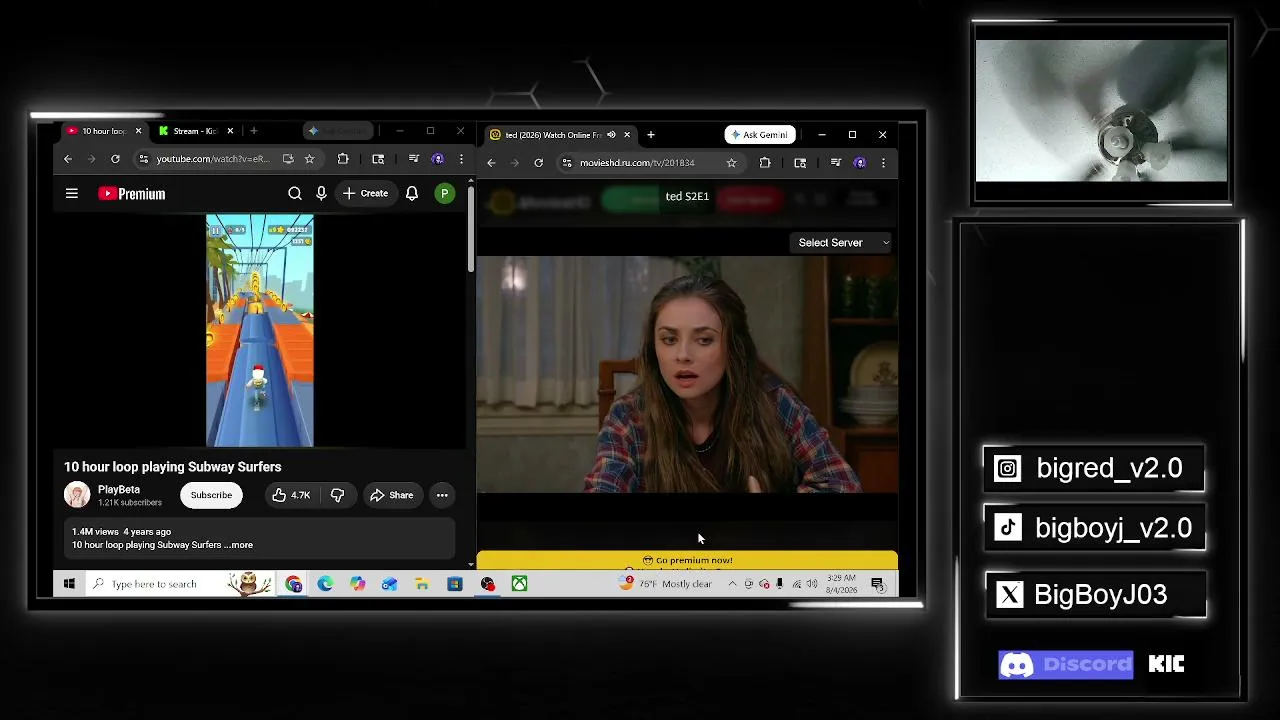Screen dimensions: 1280x720
Task: Share the Subway Surfers video
Action: (x=391, y=495)
